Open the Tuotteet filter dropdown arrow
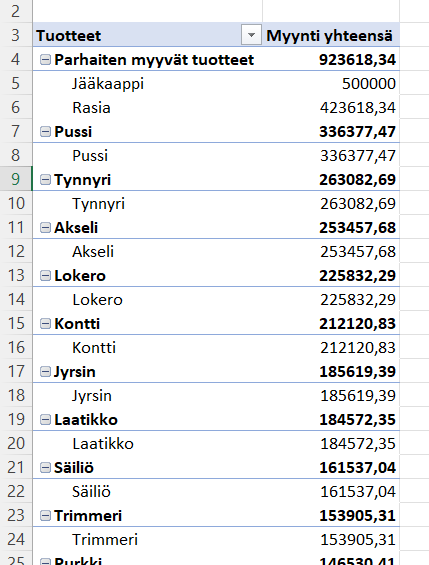The height and width of the screenshot is (565, 429). (x=251, y=35)
